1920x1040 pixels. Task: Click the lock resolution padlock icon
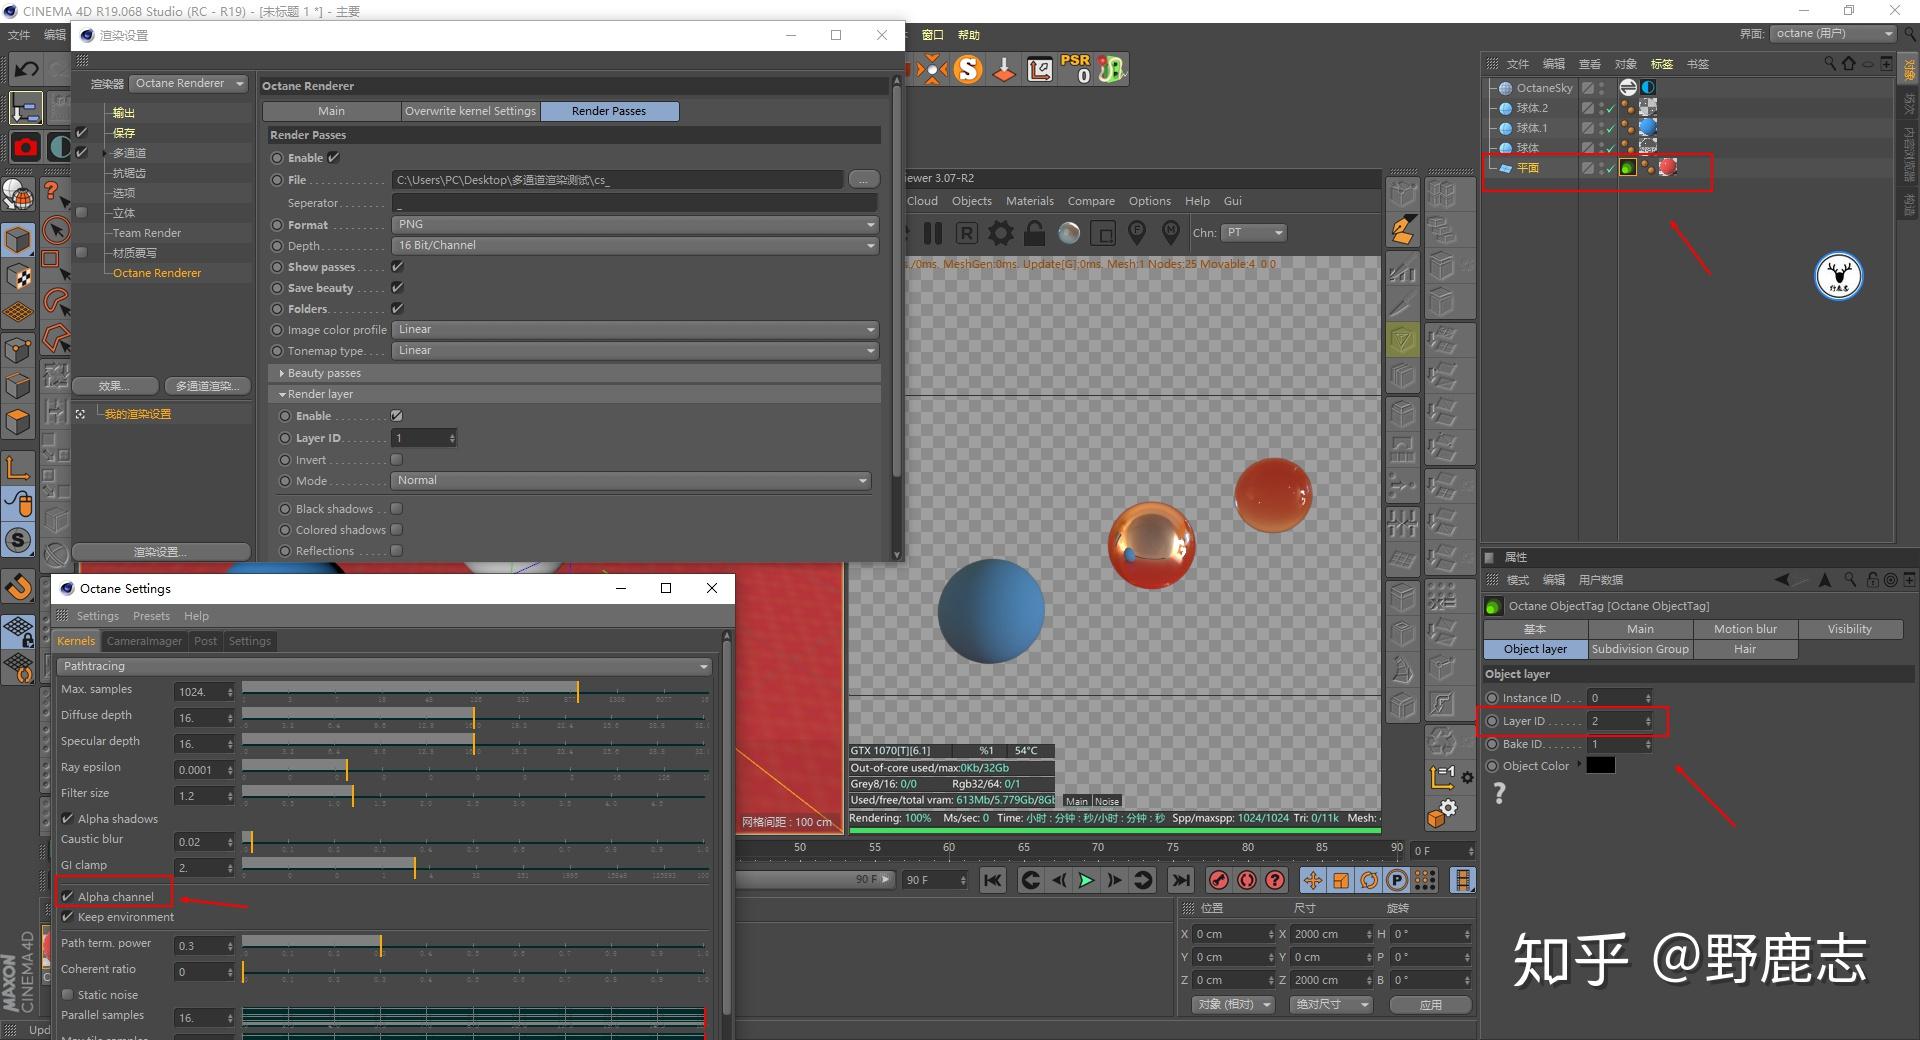(x=1035, y=233)
